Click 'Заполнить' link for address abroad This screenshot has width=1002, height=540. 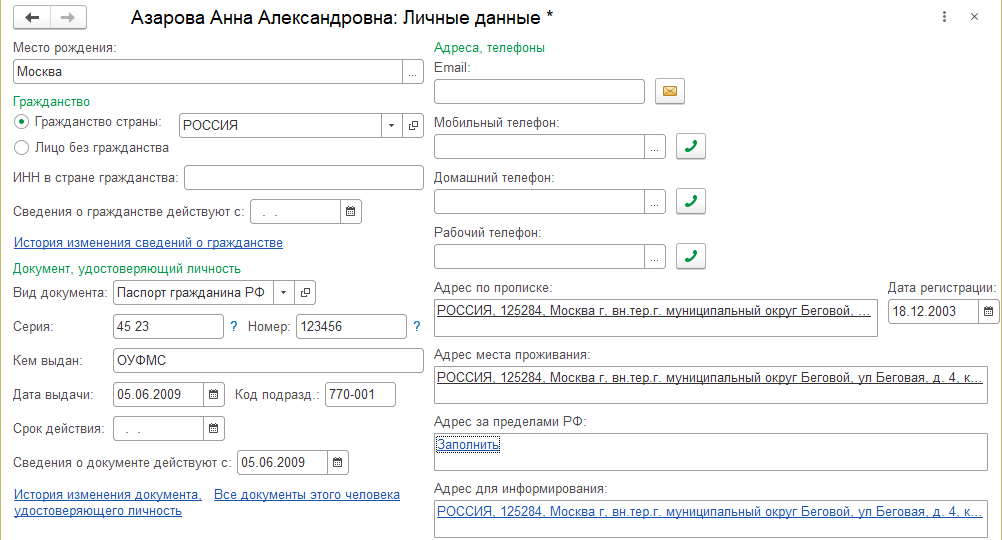point(468,445)
